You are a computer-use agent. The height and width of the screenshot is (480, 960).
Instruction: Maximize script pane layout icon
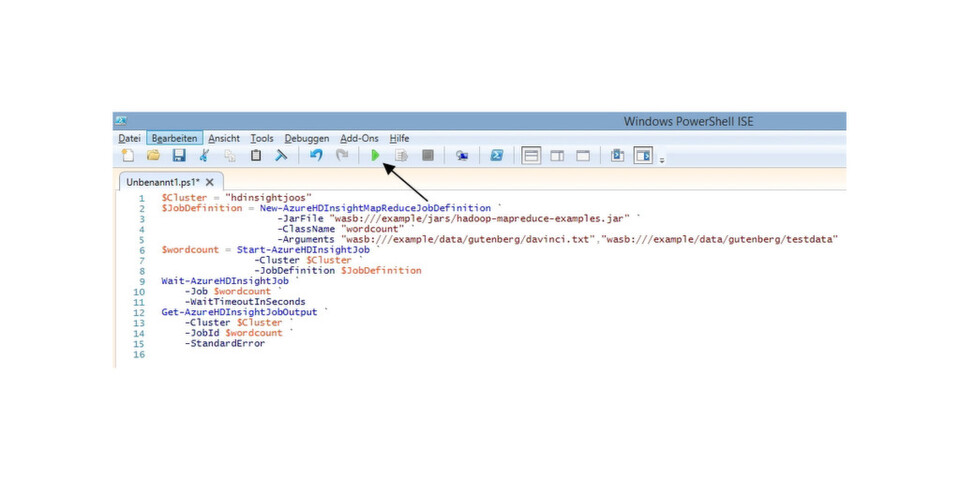click(x=583, y=156)
